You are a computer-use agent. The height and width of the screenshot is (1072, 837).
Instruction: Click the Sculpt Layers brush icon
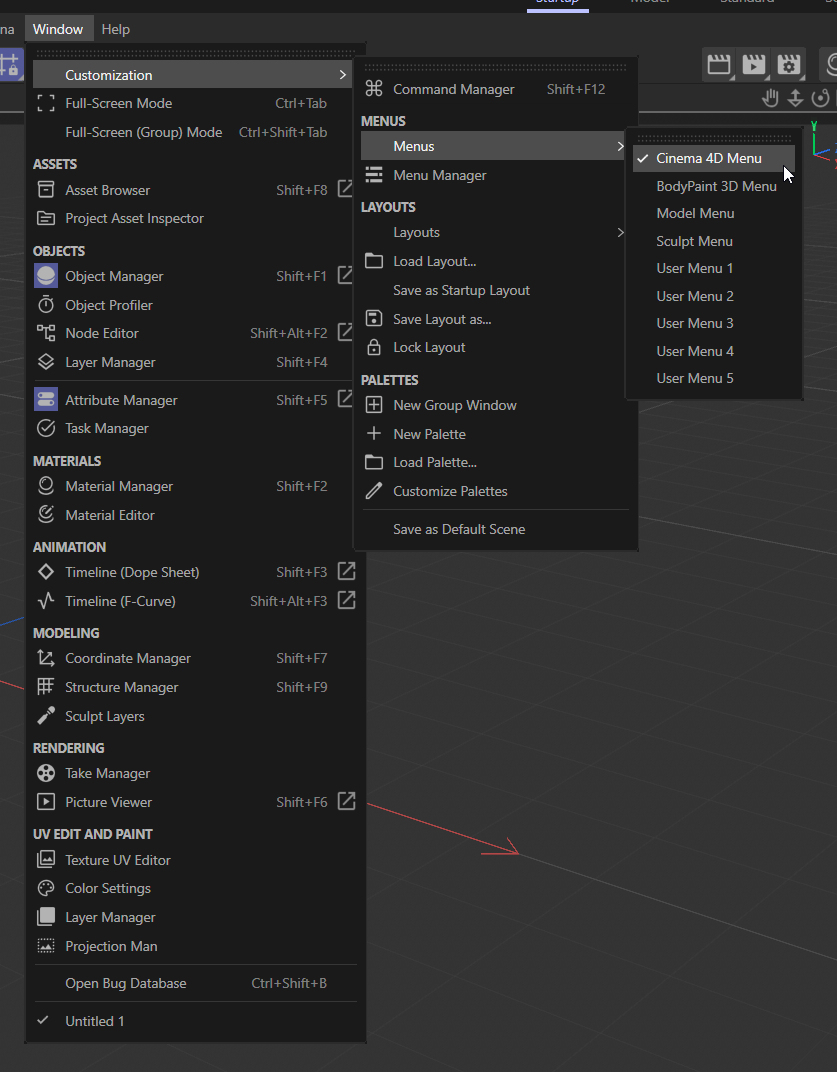[46, 715]
